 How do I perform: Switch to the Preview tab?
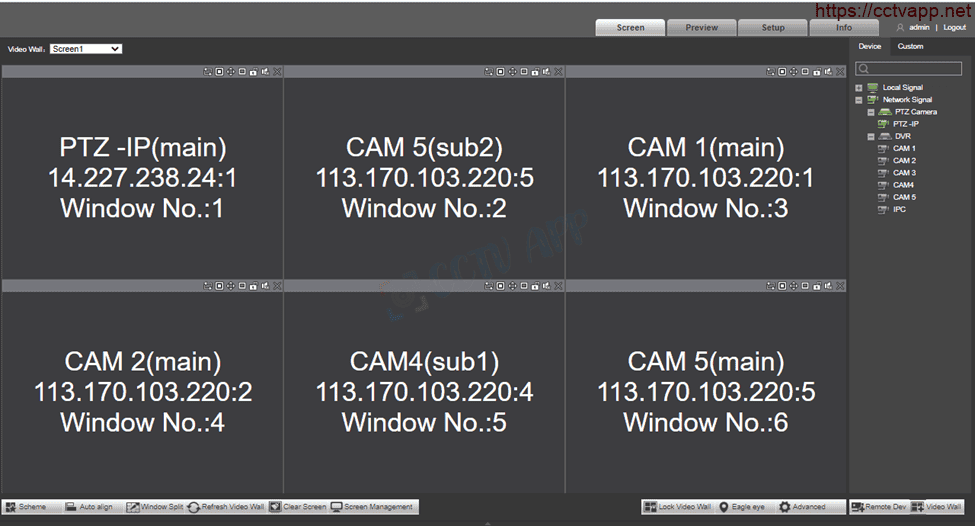(701, 28)
